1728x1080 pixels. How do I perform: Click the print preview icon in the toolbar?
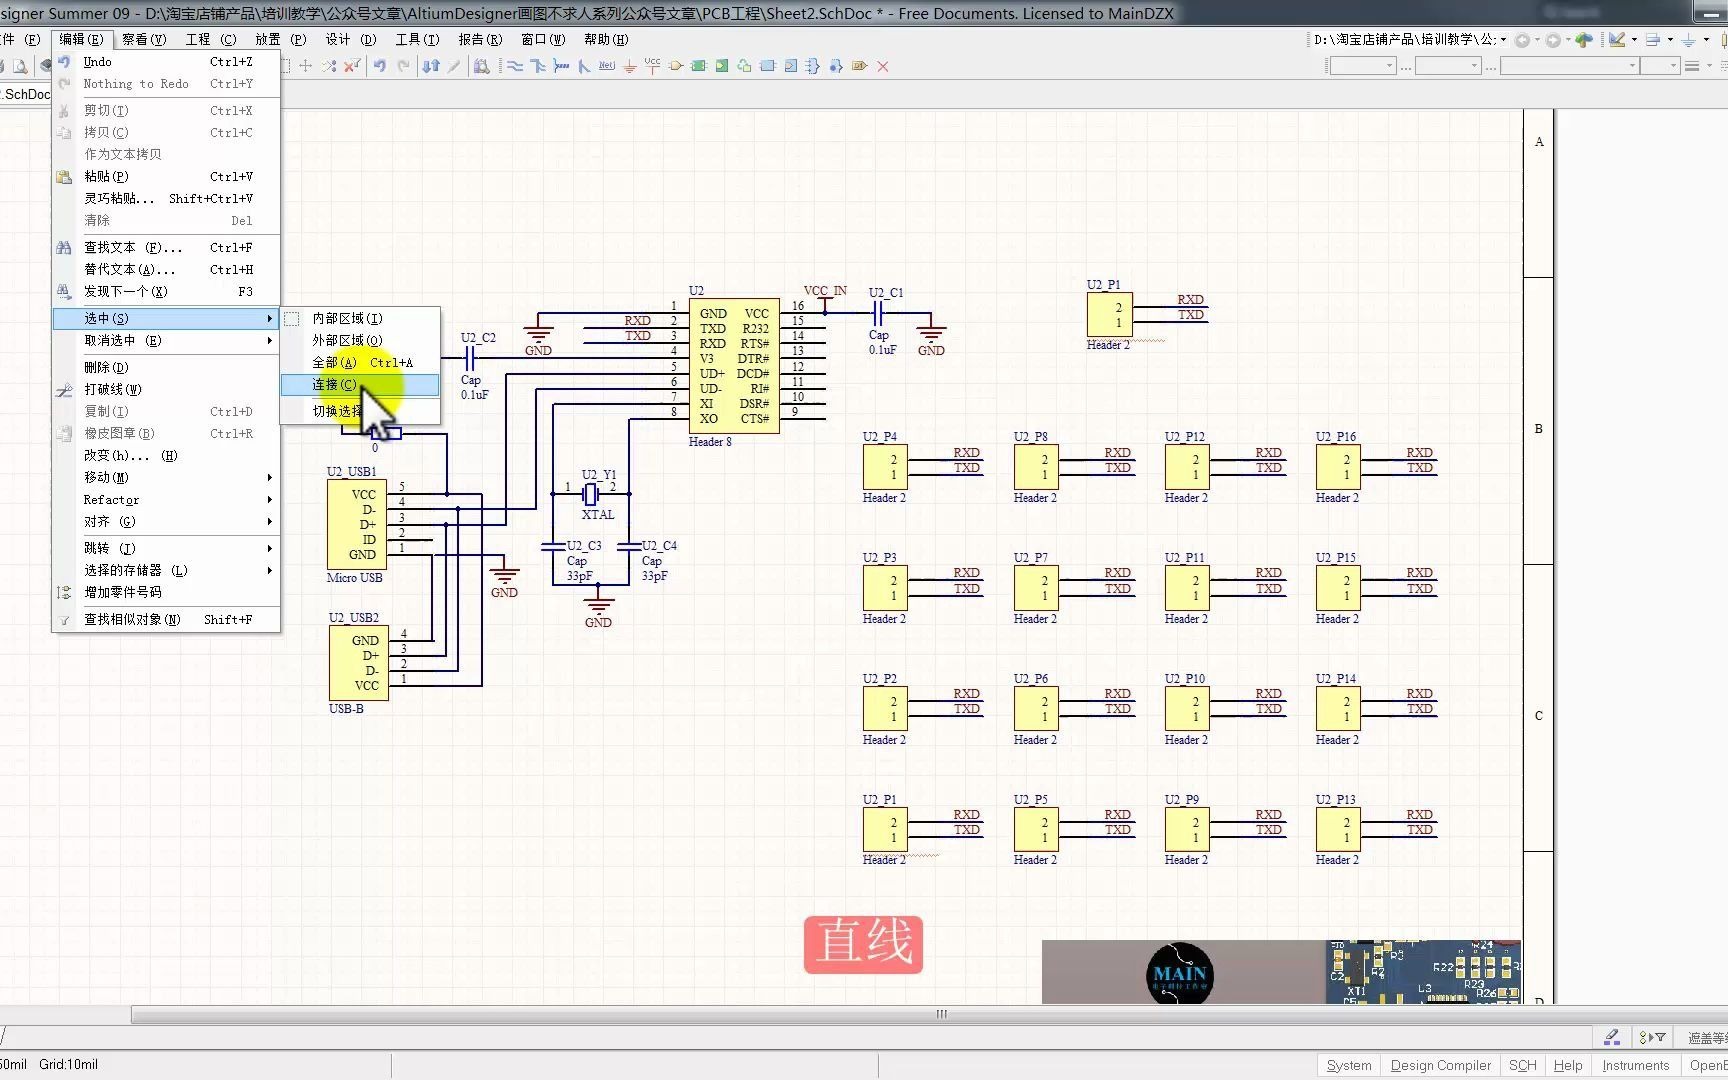pyautogui.click(x=20, y=66)
